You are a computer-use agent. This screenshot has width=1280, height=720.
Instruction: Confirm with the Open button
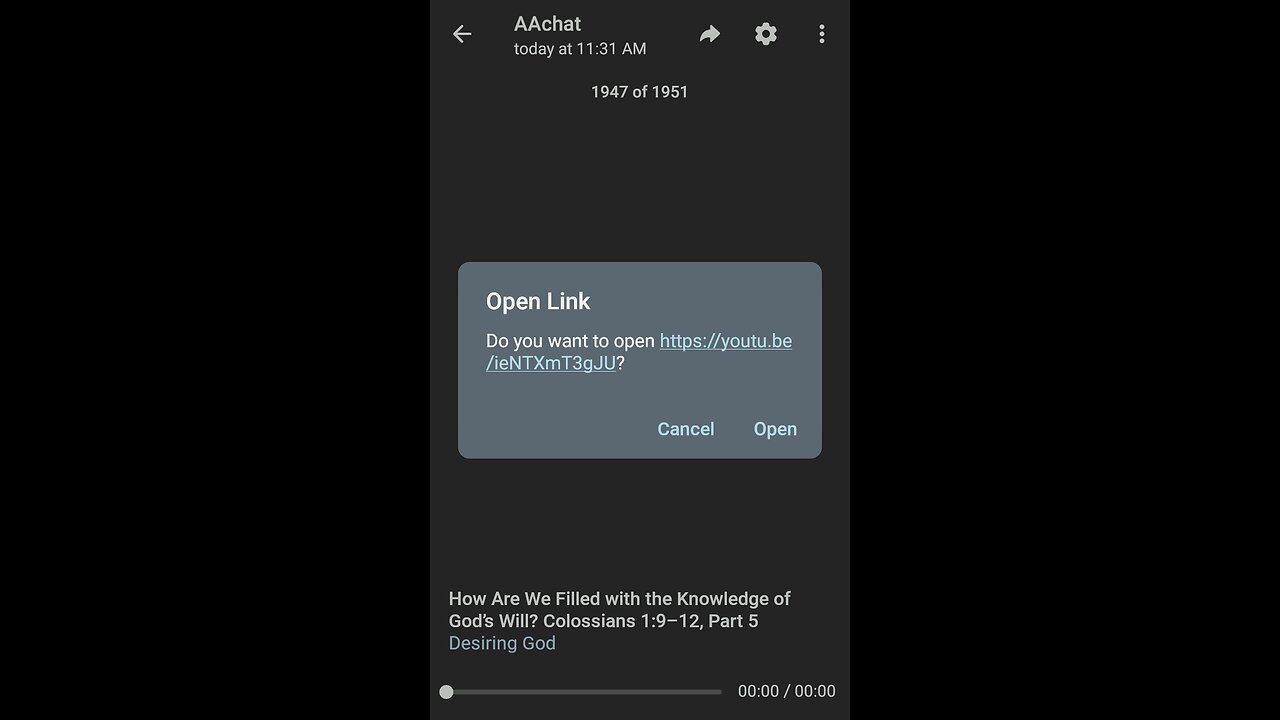point(775,429)
